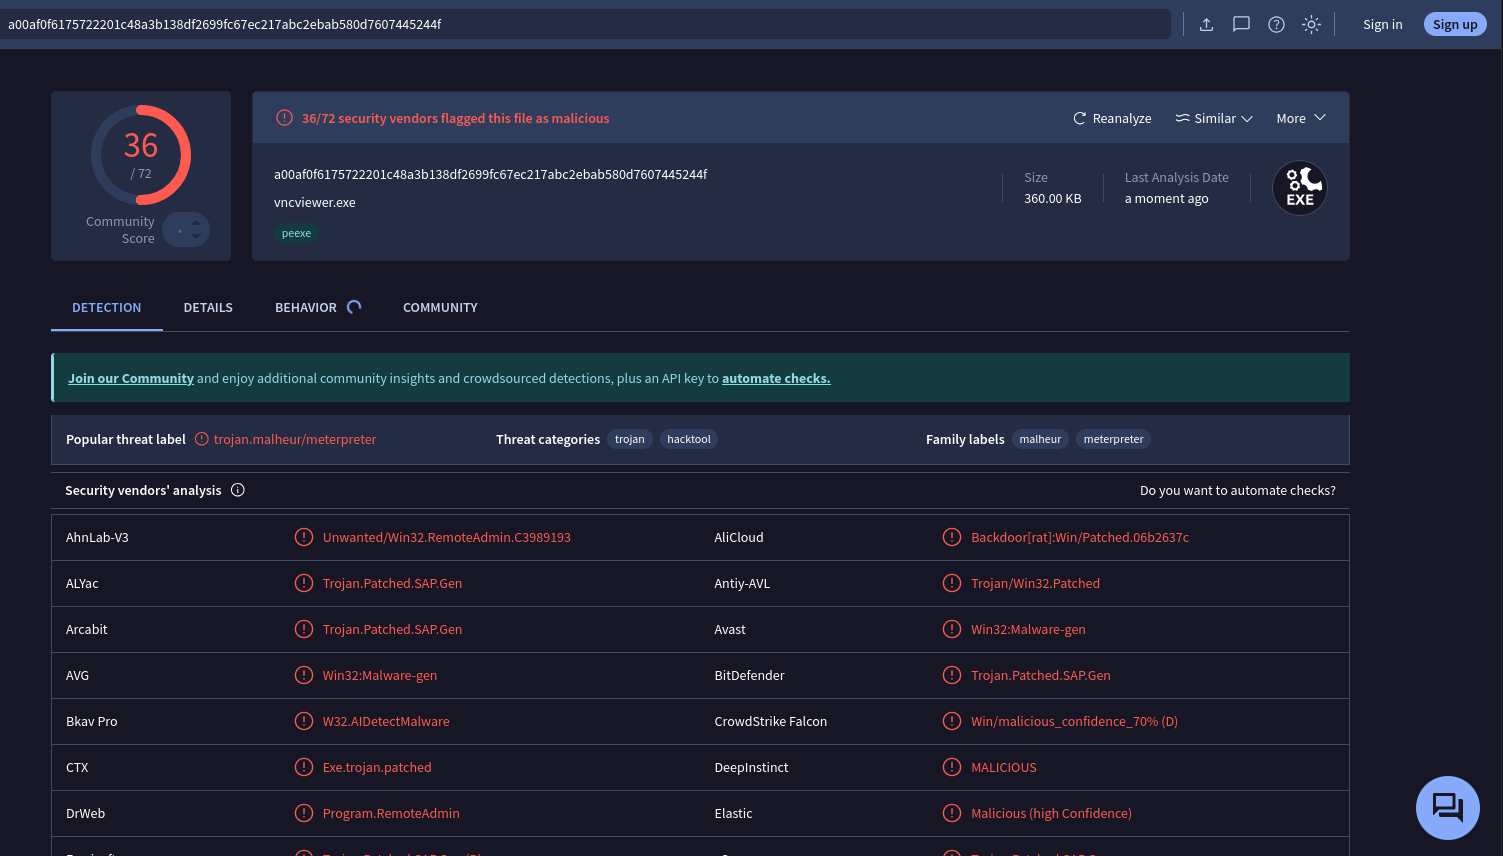Click the warning icon on Bkav Pro row

[x=304, y=721]
